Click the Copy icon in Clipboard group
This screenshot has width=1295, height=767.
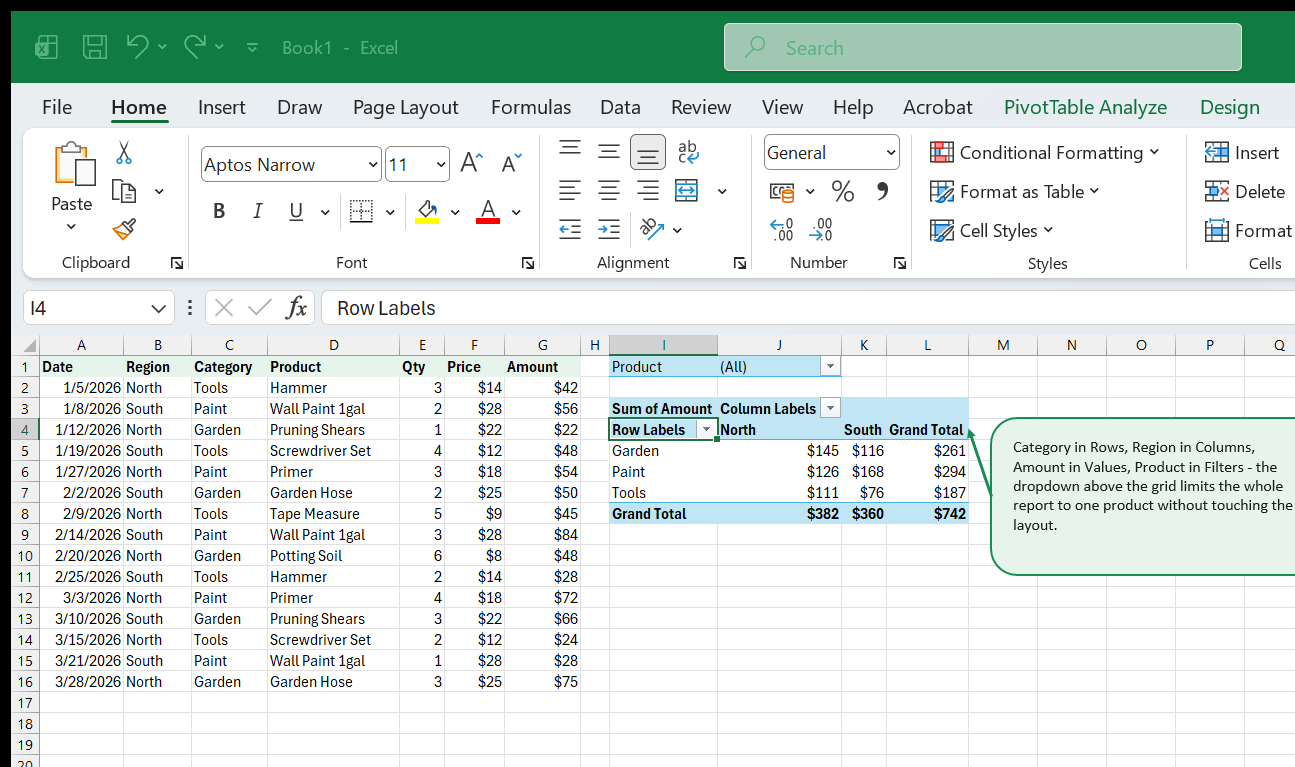tap(124, 191)
